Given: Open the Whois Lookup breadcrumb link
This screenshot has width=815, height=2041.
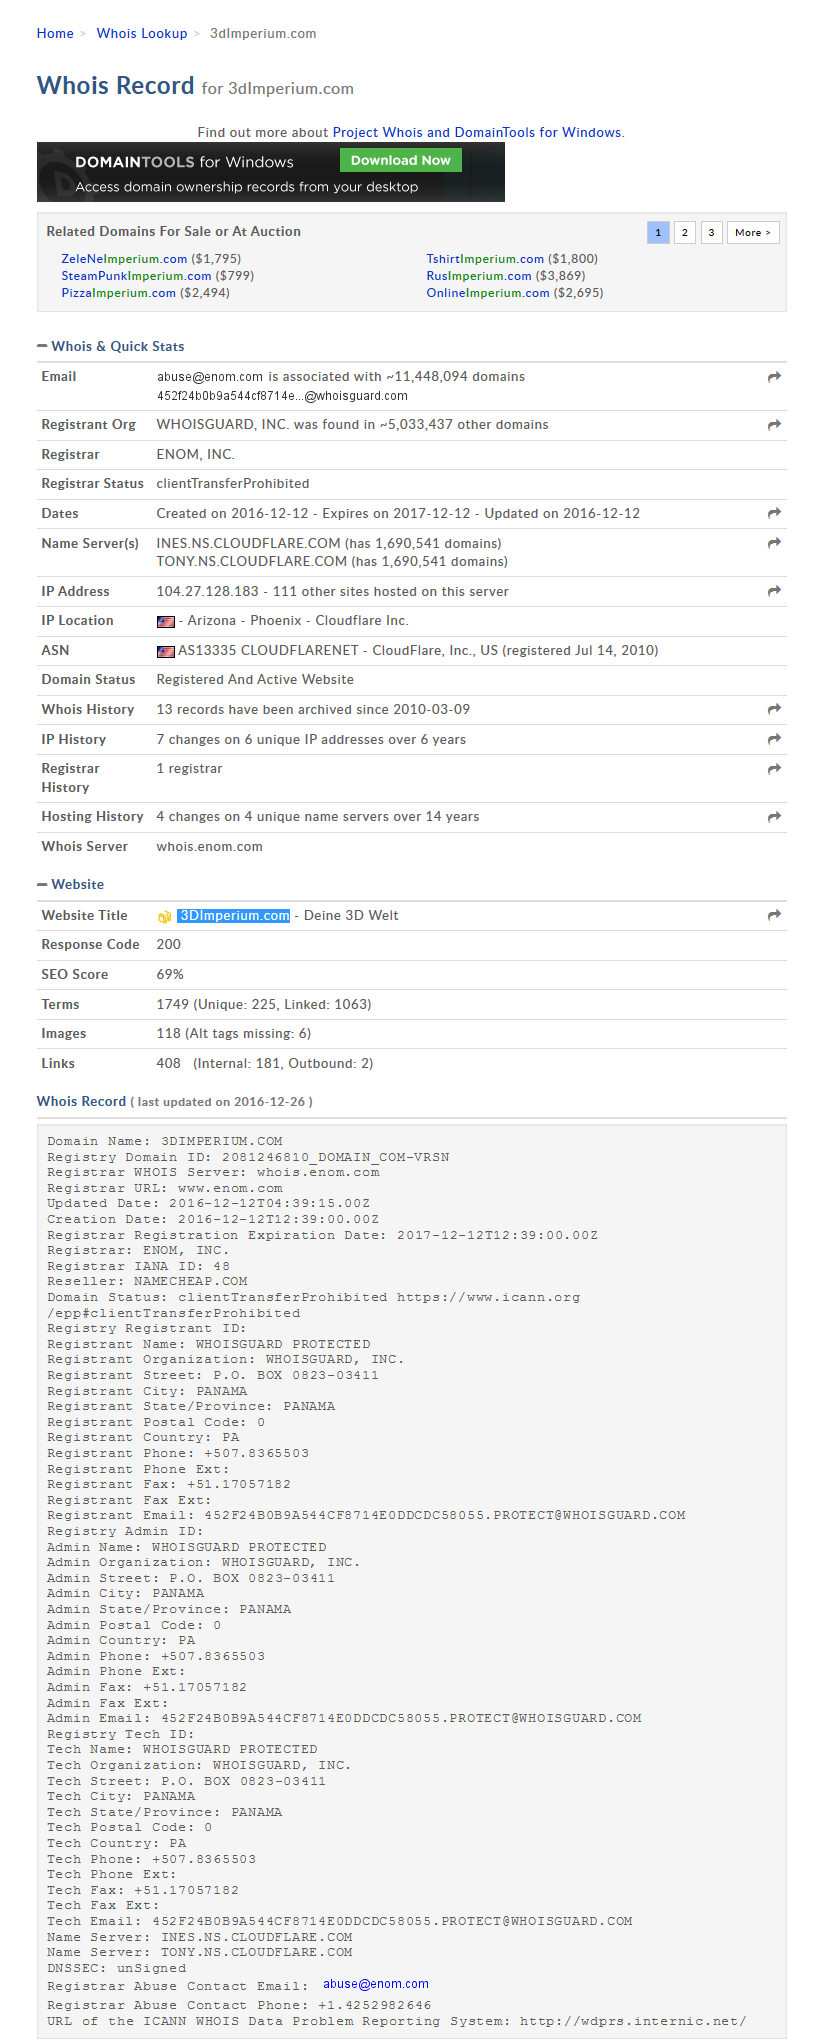Looking at the screenshot, I should (142, 33).
